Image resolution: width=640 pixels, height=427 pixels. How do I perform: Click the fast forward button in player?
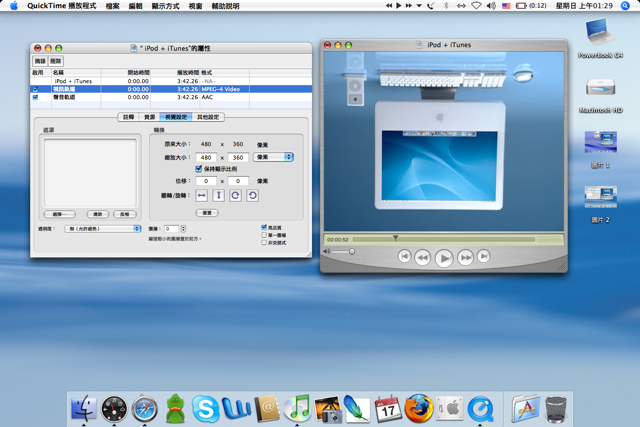[465, 257]
